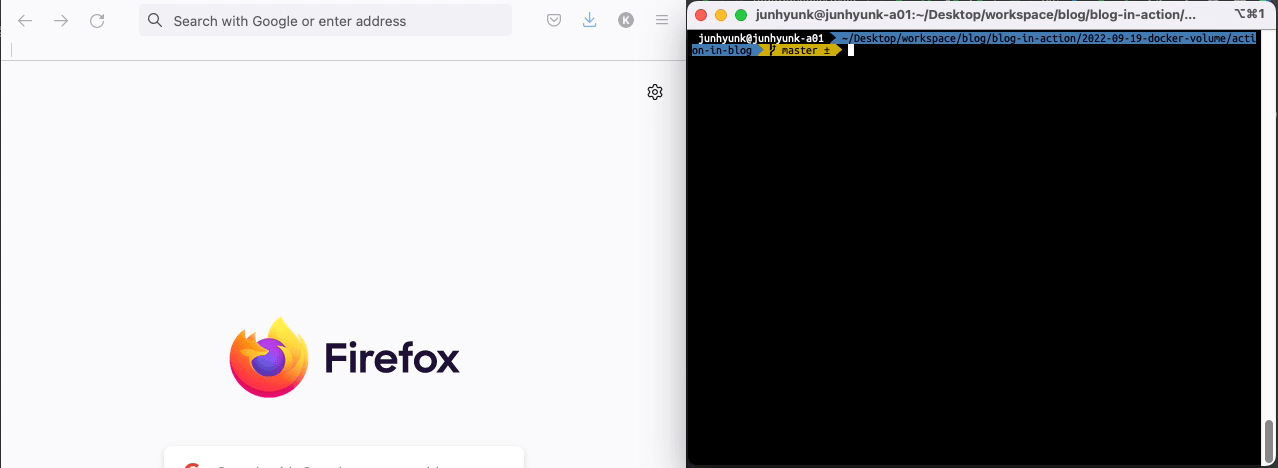Click the Firefox logo on new tab

269,357
